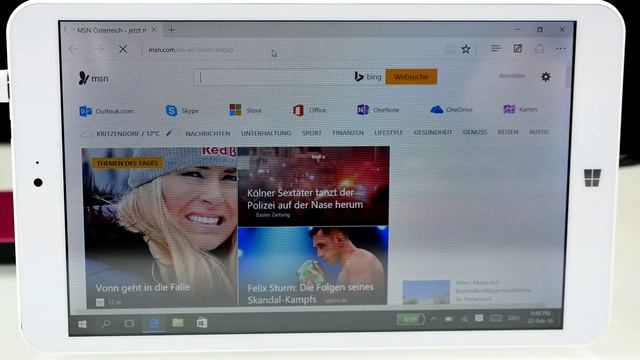640x360 pixels.
Task: Open MSN page settings gear icon
Action: tap(546, 76)
